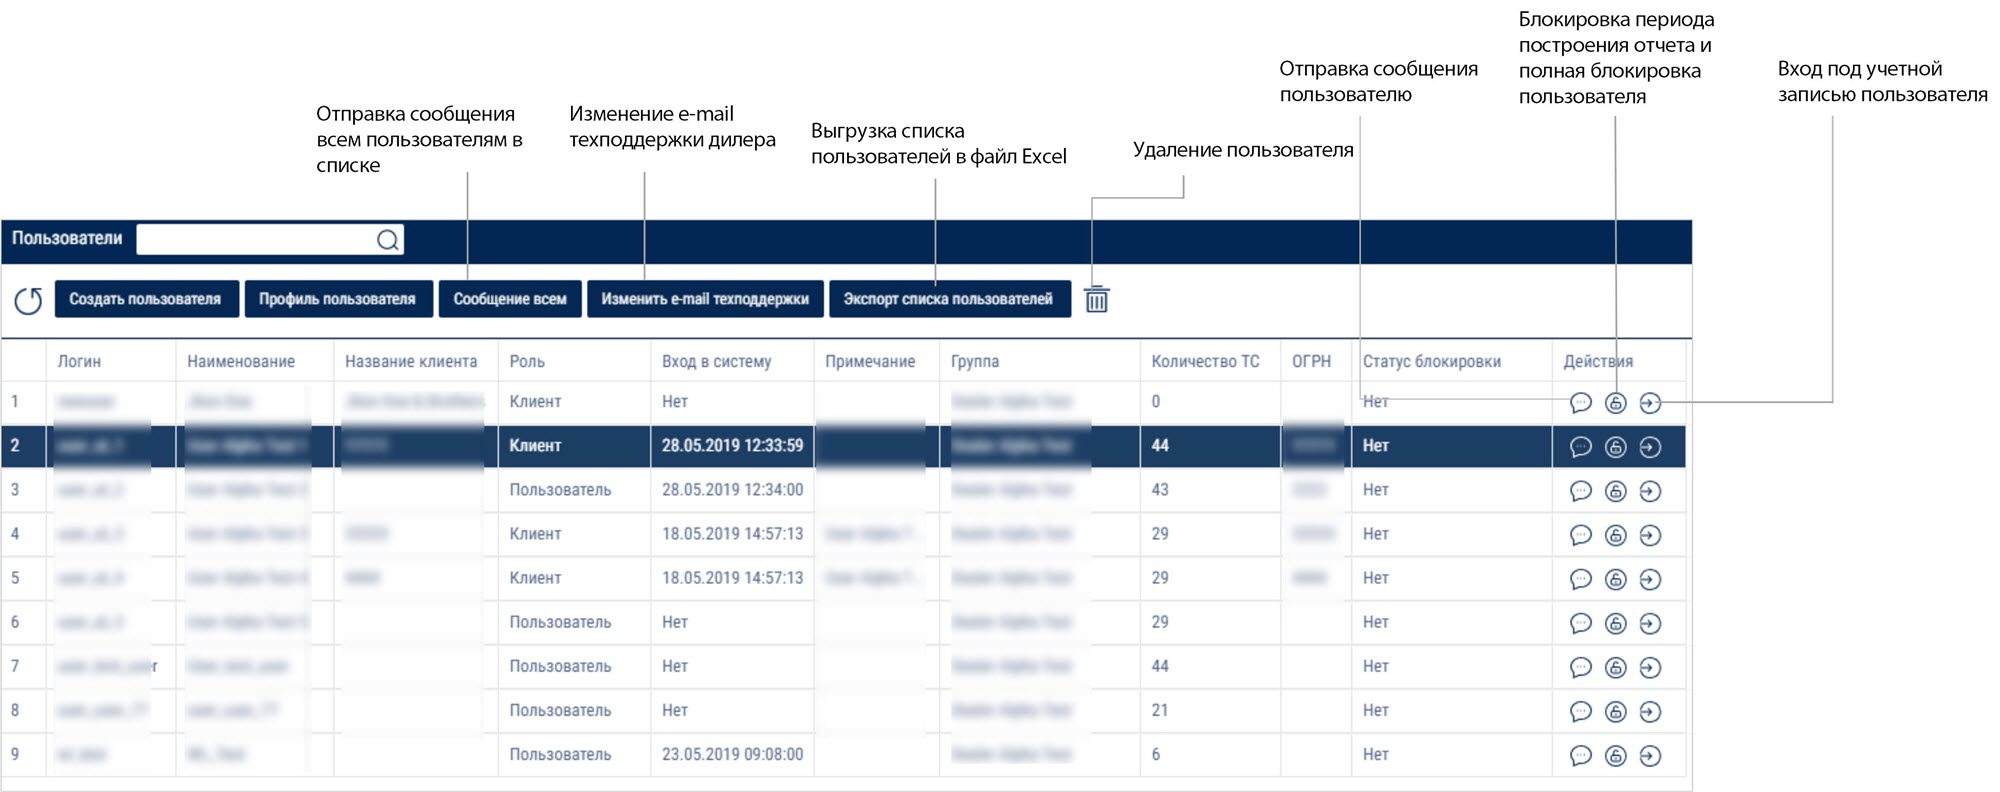The width and height of the screenshot is (2000, 792).
Task: Click the search magnifier icon
Action: pyautogui.click(x=388, y=240)
